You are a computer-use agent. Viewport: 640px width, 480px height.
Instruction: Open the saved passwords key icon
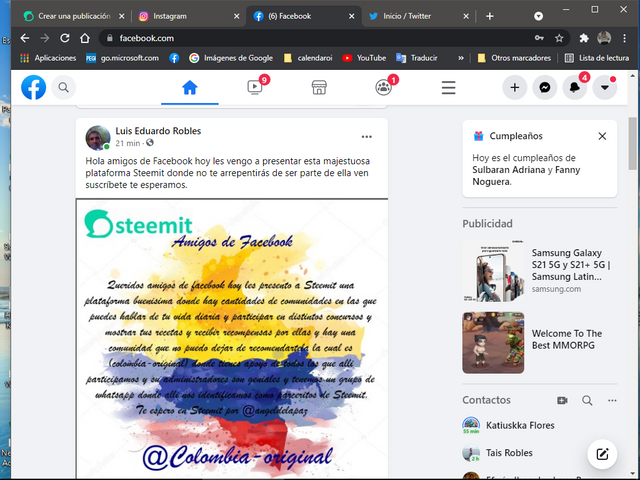(539, 38)
